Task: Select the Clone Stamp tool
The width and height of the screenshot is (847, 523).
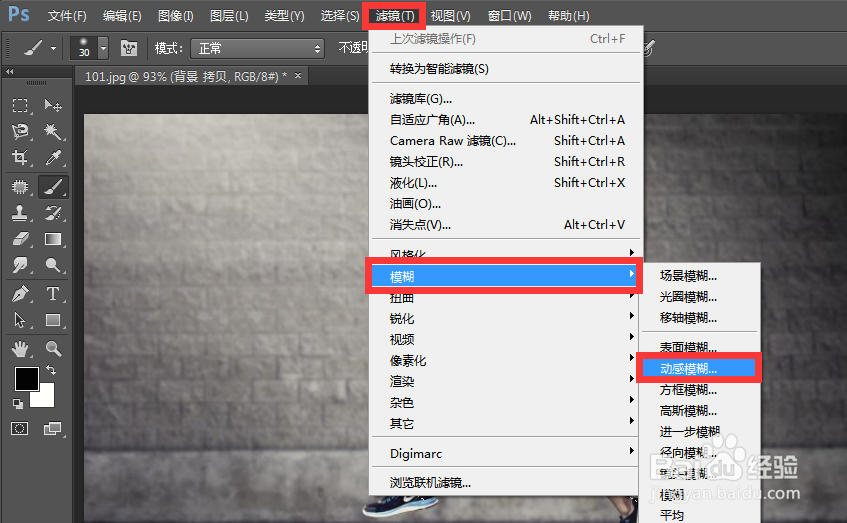Action: tap(20, 213)
